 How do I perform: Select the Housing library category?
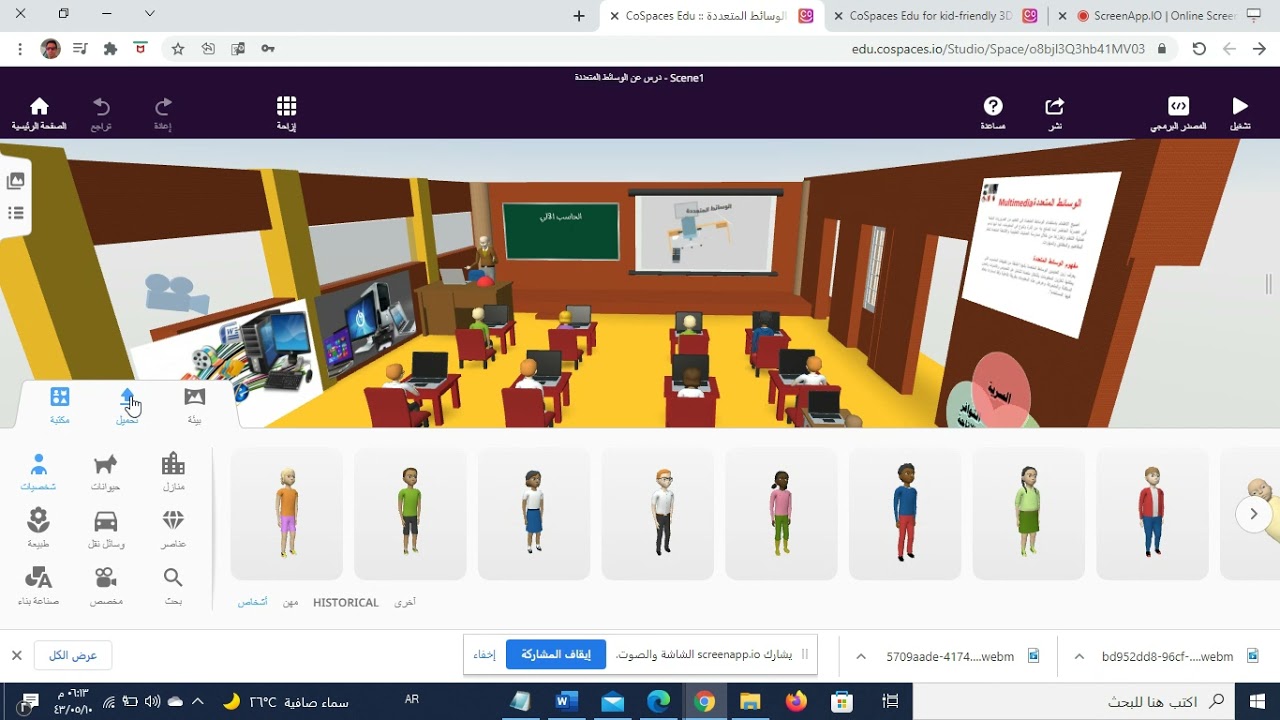pos(173,472)
